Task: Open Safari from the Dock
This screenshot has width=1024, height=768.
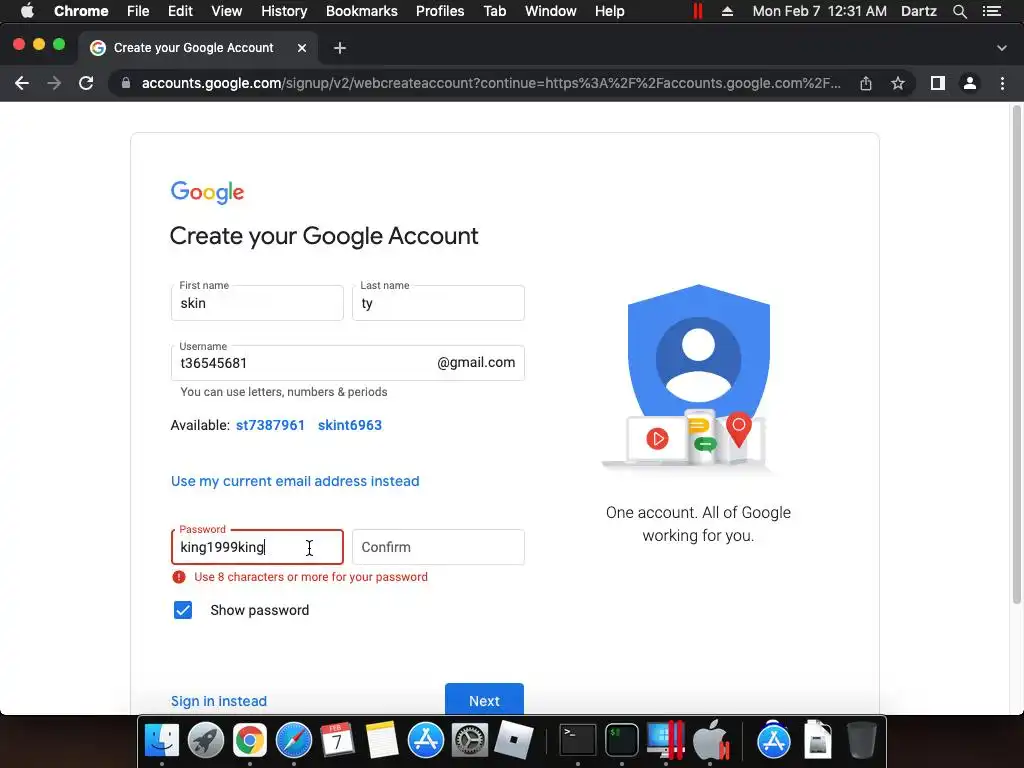Action: (x=294, y=741)
